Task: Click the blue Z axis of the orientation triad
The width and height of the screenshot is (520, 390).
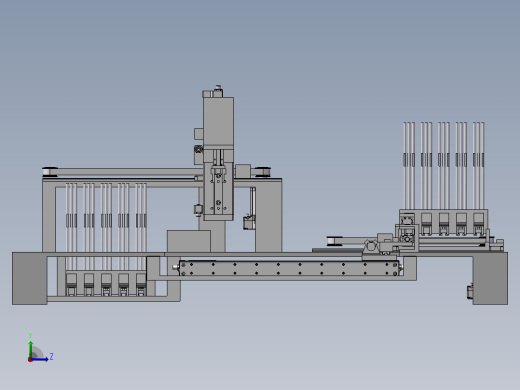Action: [40, 359]
